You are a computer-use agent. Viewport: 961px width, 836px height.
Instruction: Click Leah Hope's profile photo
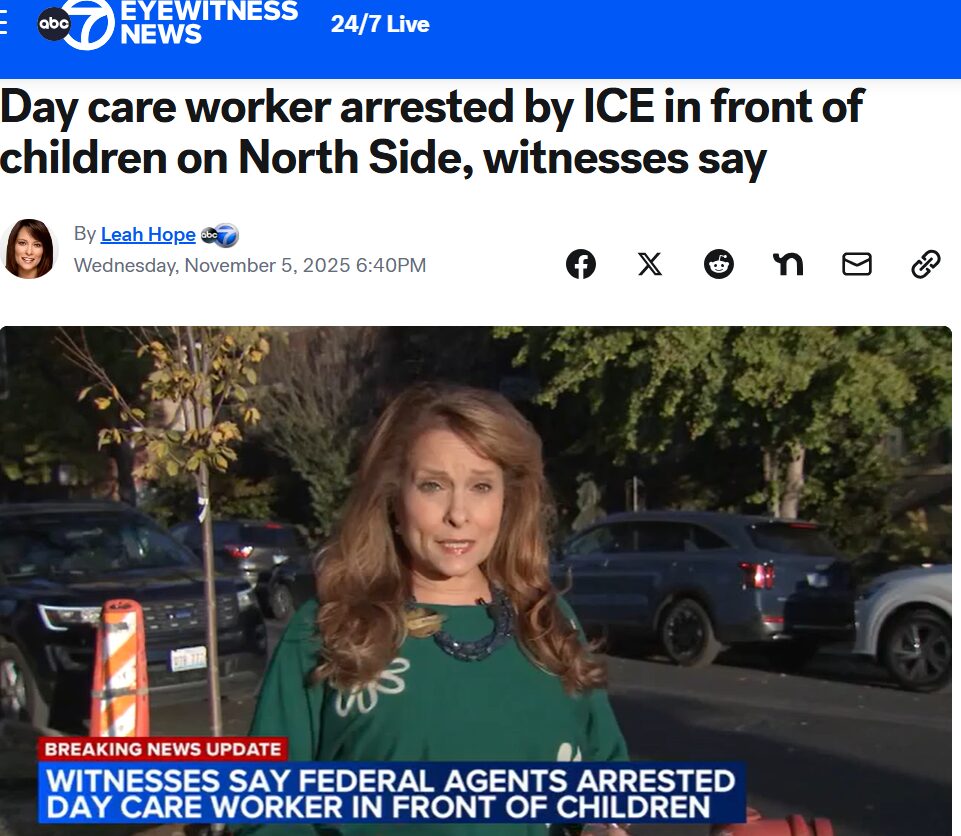click(x=28, y=249)
